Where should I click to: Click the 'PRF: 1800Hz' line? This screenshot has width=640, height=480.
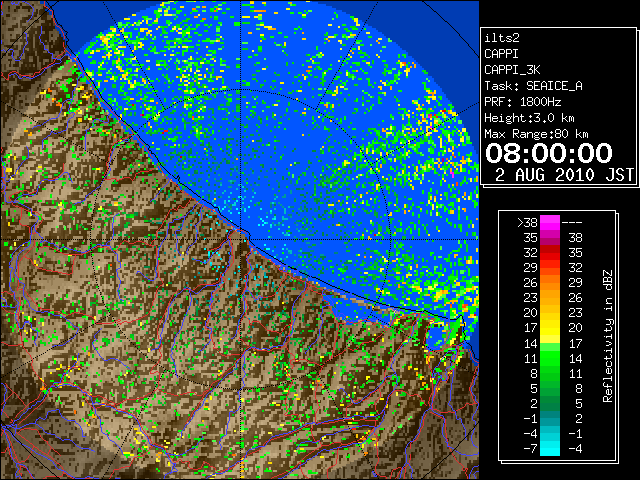click(x=523, y=102)
